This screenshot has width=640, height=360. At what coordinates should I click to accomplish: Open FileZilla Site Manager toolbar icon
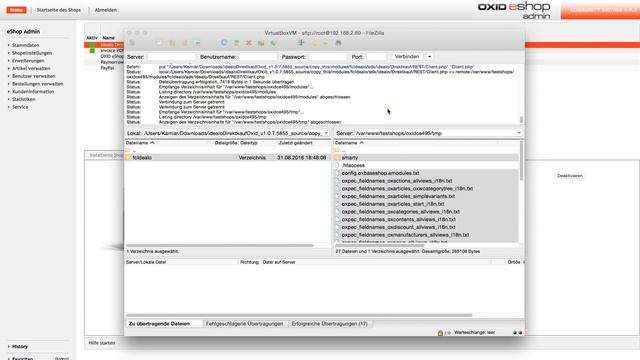click(x=132, y=43)
